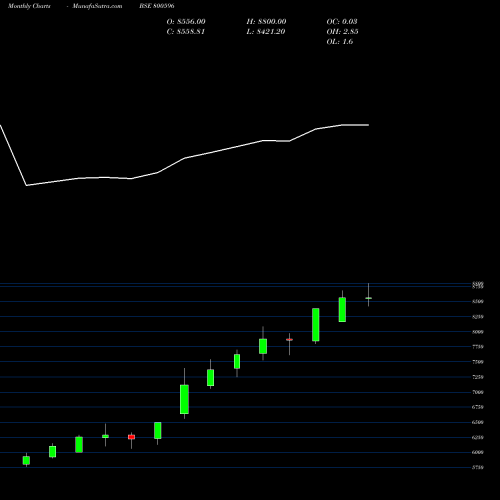Click the white indicator line at its lowest point
Image resolution: width=500 pixels, height=500 pixels.
26,185
